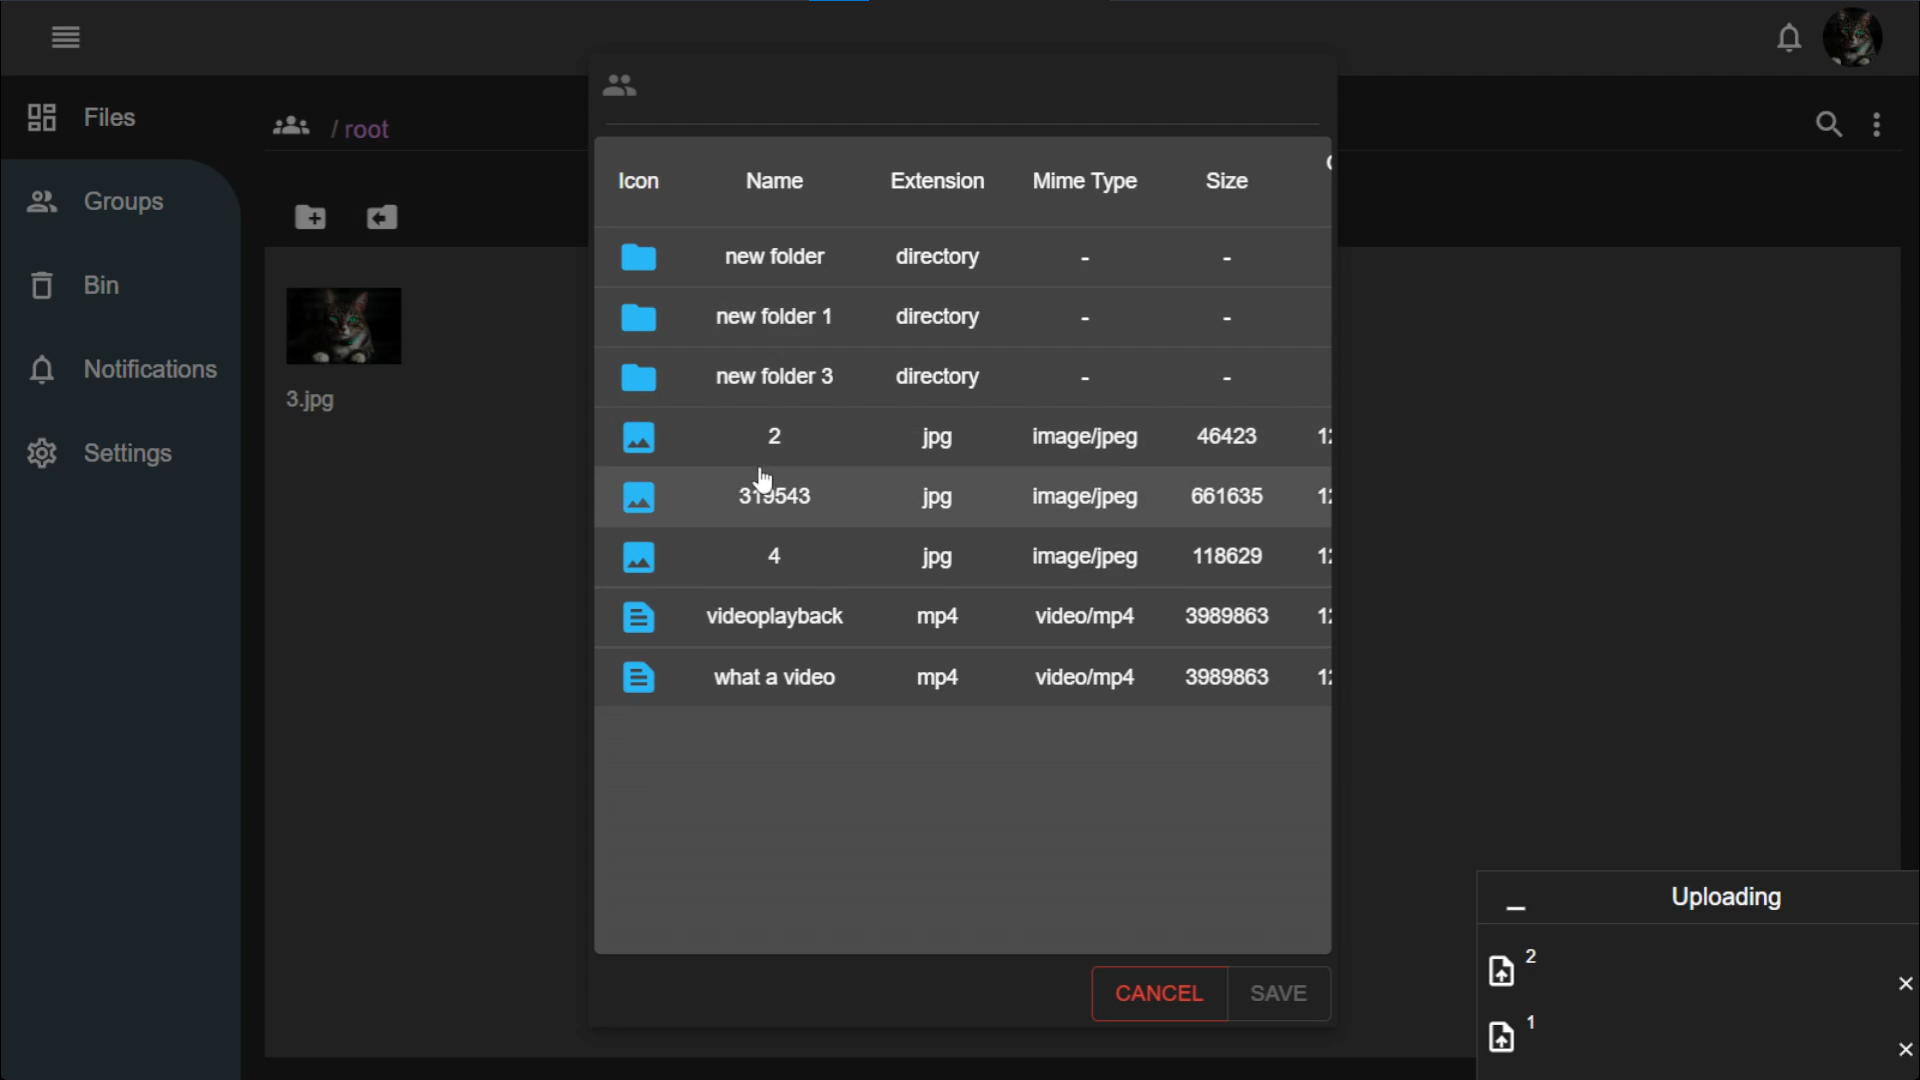Open the 3.jpg cat thumbnail

343,325
